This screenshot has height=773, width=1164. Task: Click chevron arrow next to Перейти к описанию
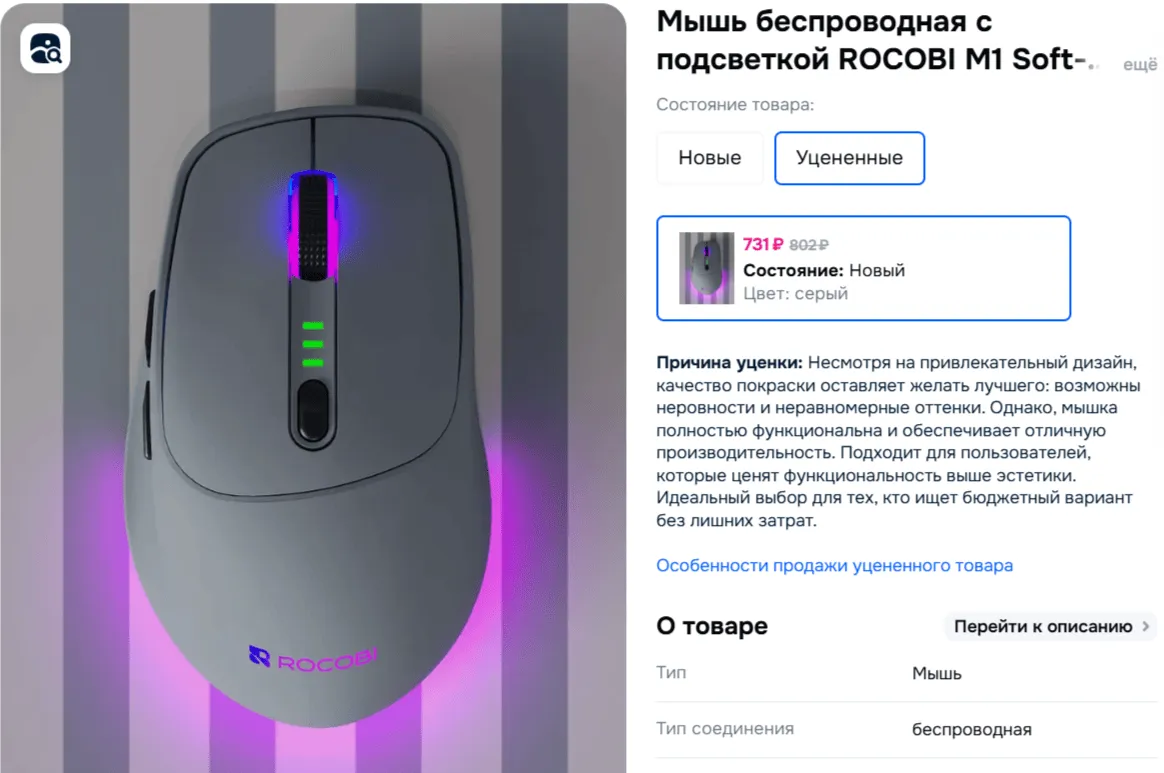tap(1145, 626)
